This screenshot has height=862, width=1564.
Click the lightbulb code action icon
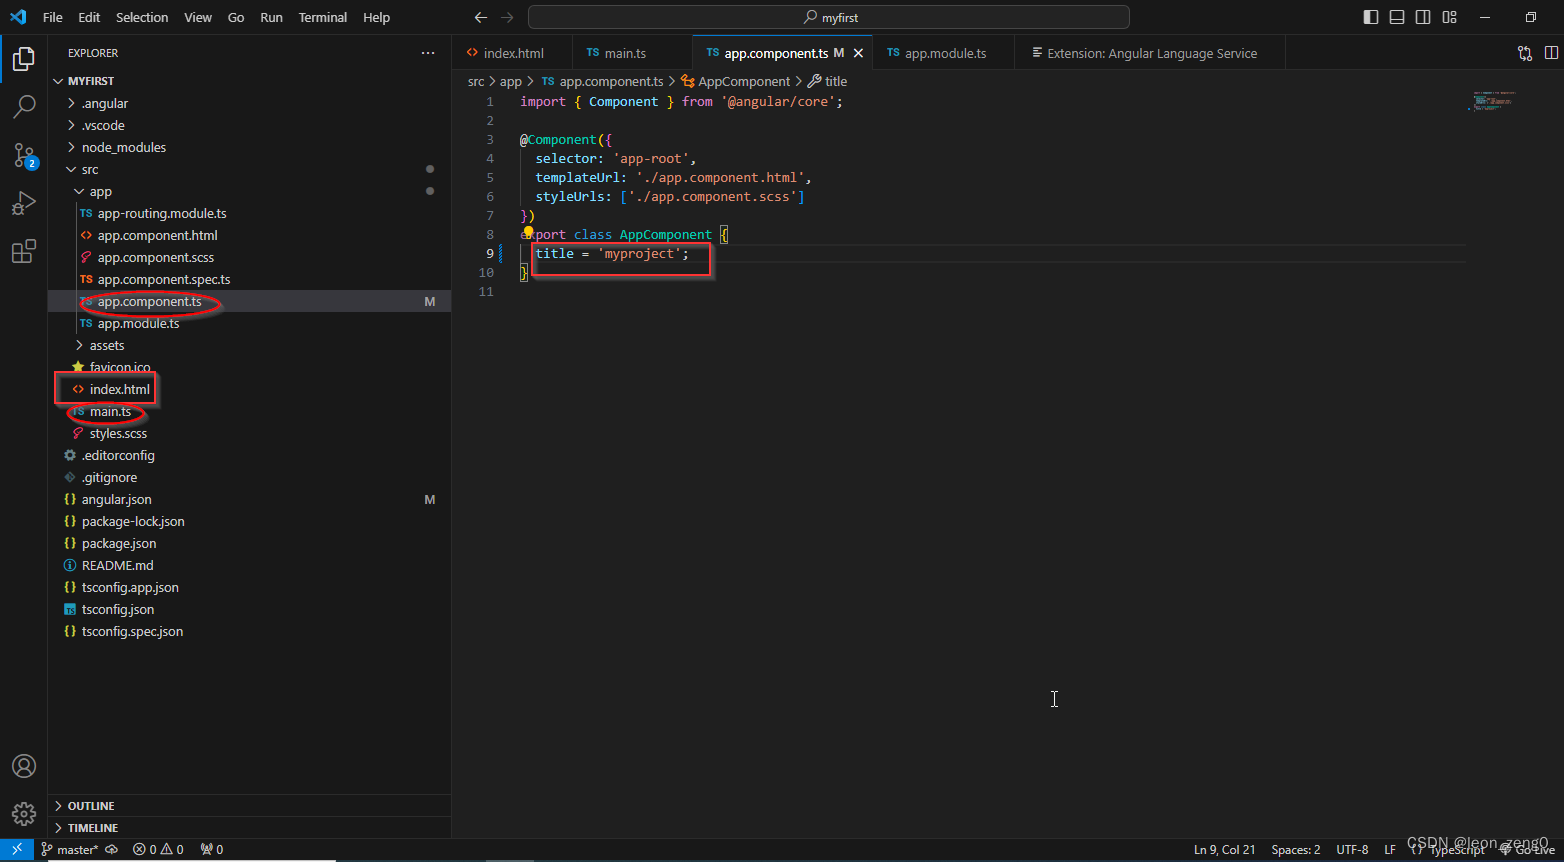tap(528, 233)
